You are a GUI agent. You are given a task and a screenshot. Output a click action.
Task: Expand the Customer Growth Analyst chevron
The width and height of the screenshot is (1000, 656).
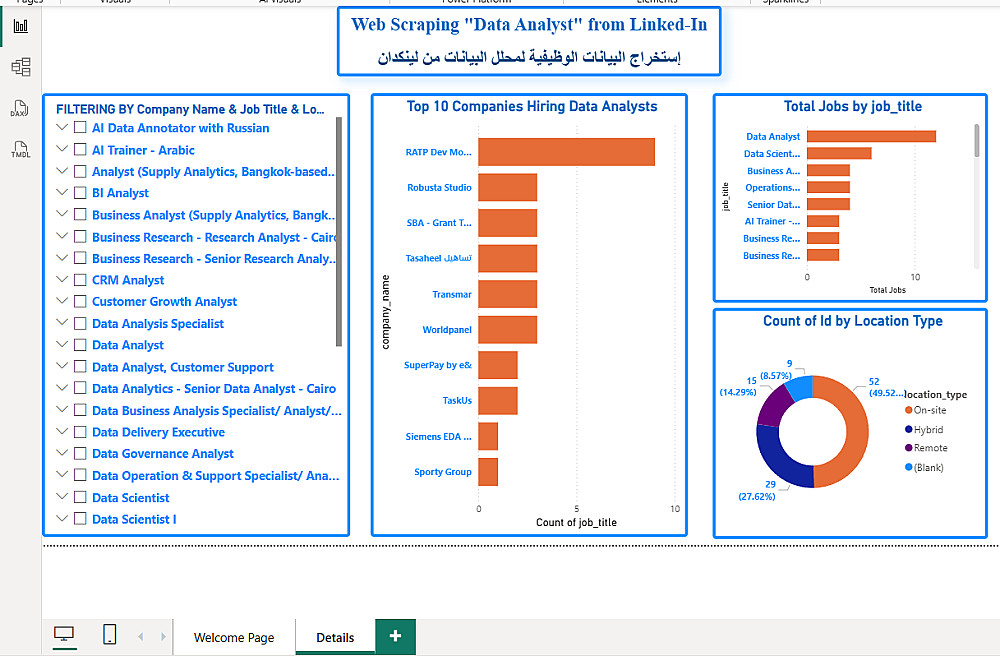click(62, 301)
